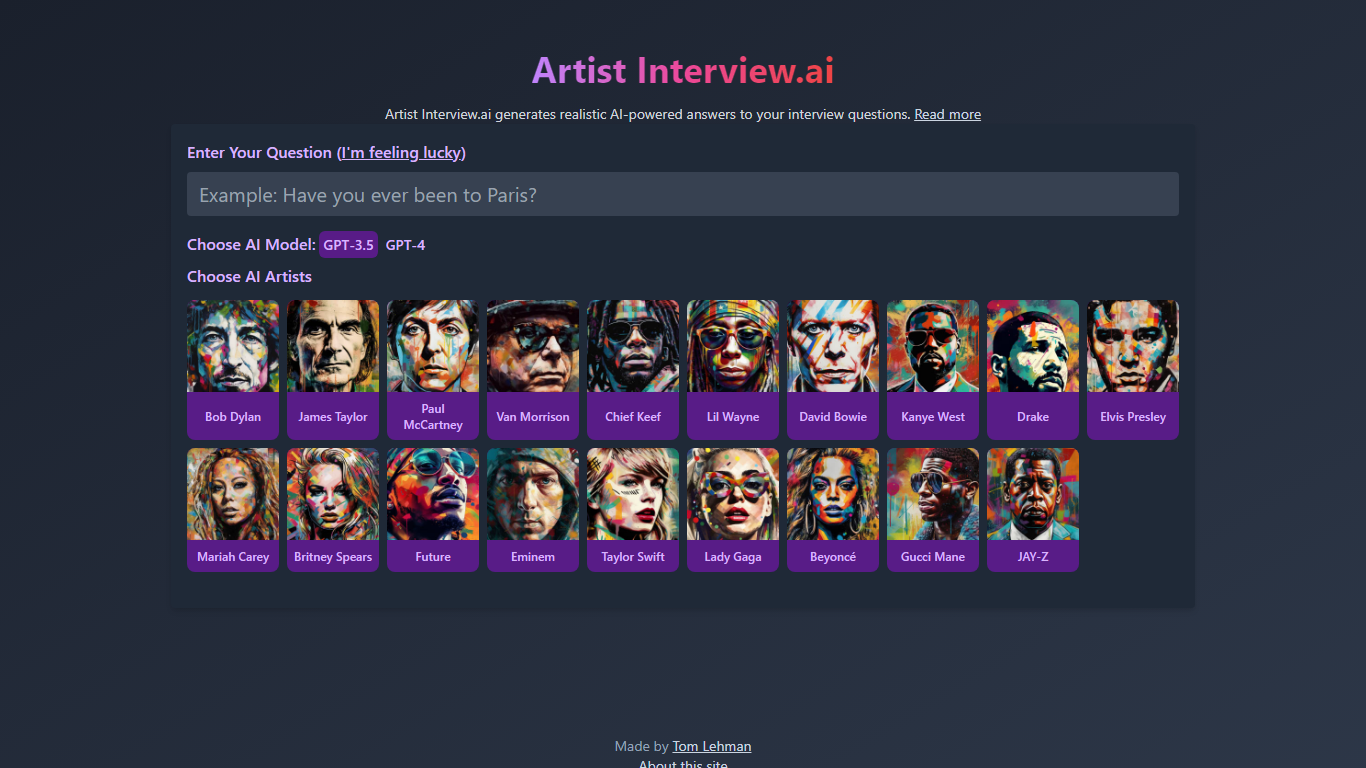The width and height of the screenshot is (1366, 768).
Task: Select the GPT-3.5 model option
Action: (348, 245)
